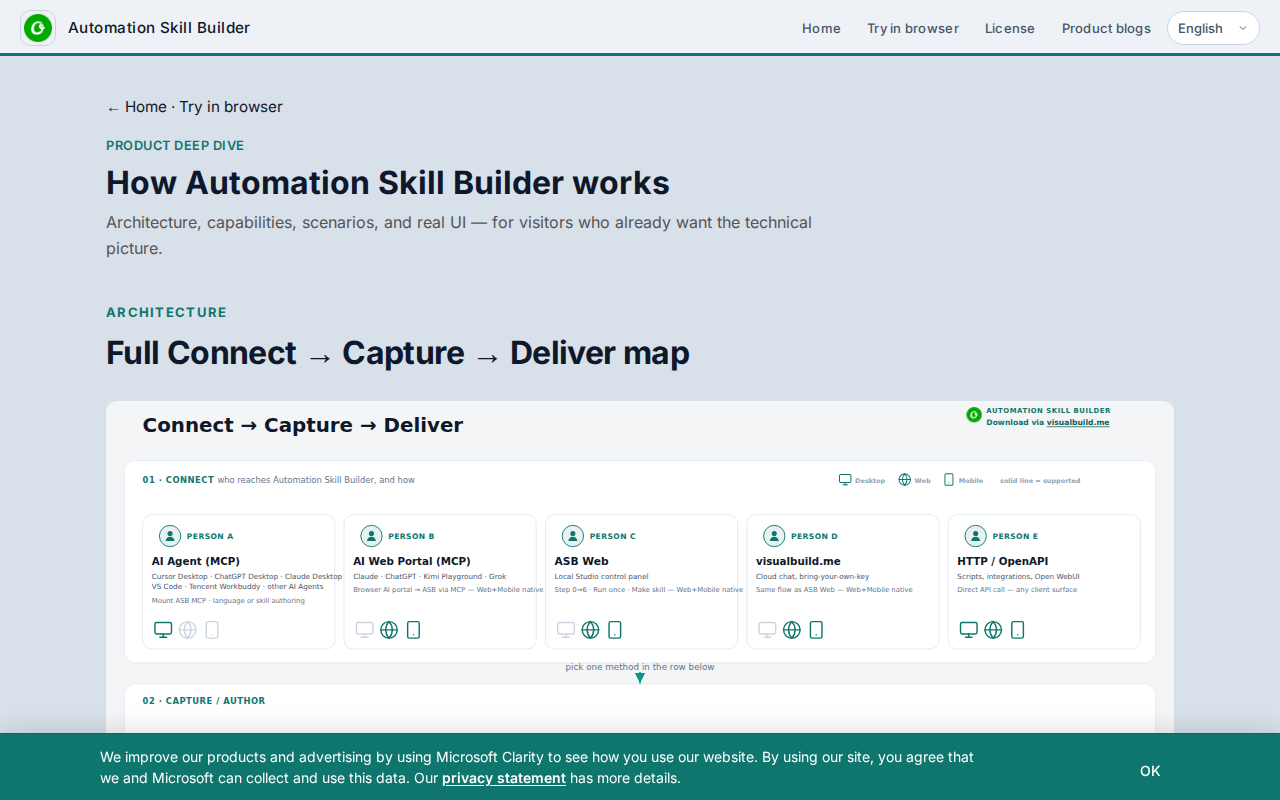1280x800 pixels.
Task: Click the desktop icon in HTTP / OpenAPI card
Action: 969,630
